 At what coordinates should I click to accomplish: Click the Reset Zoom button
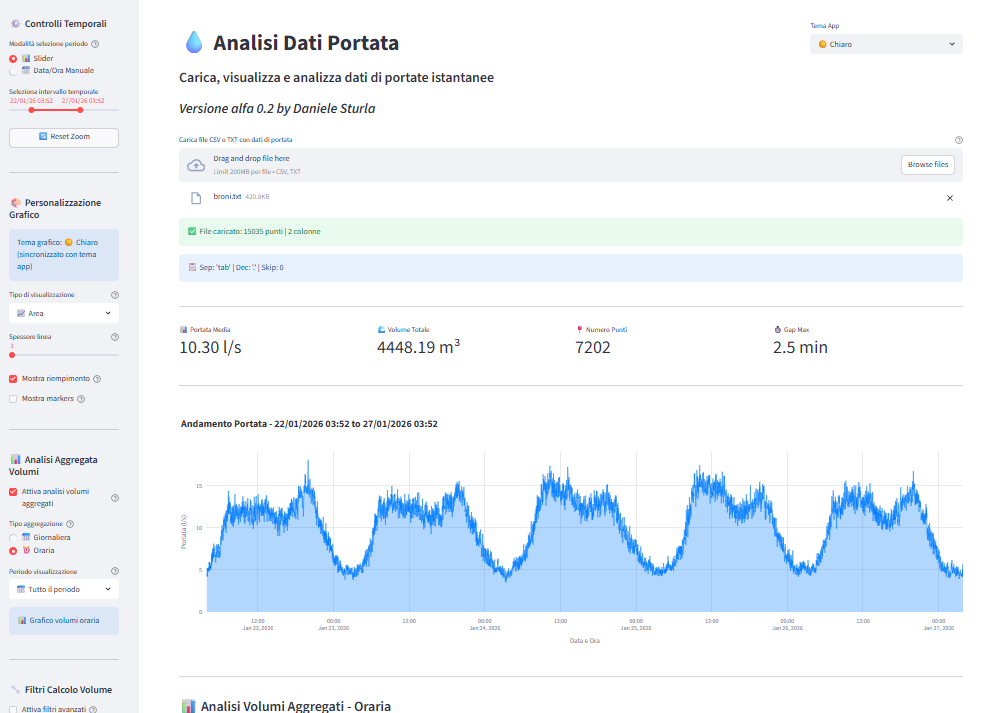click(x=63, y=137)
